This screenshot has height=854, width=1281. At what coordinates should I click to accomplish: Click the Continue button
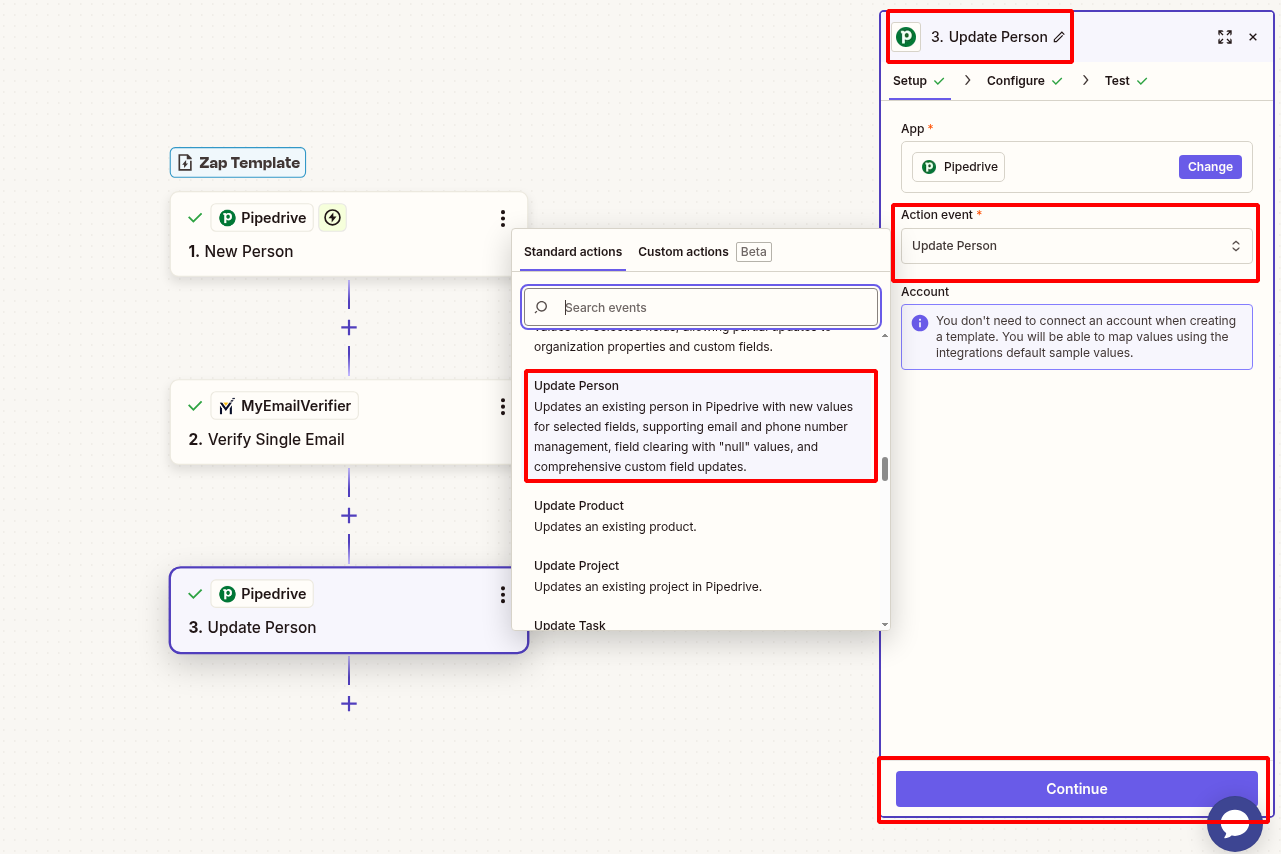[x=1076, y=788]
